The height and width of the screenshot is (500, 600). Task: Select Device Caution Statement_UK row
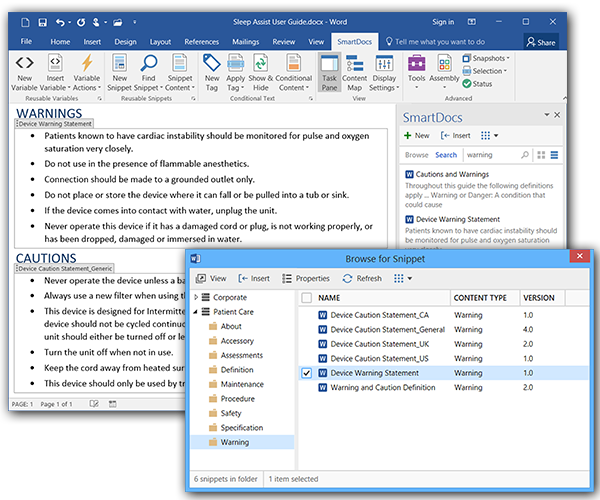click(444, 344)
